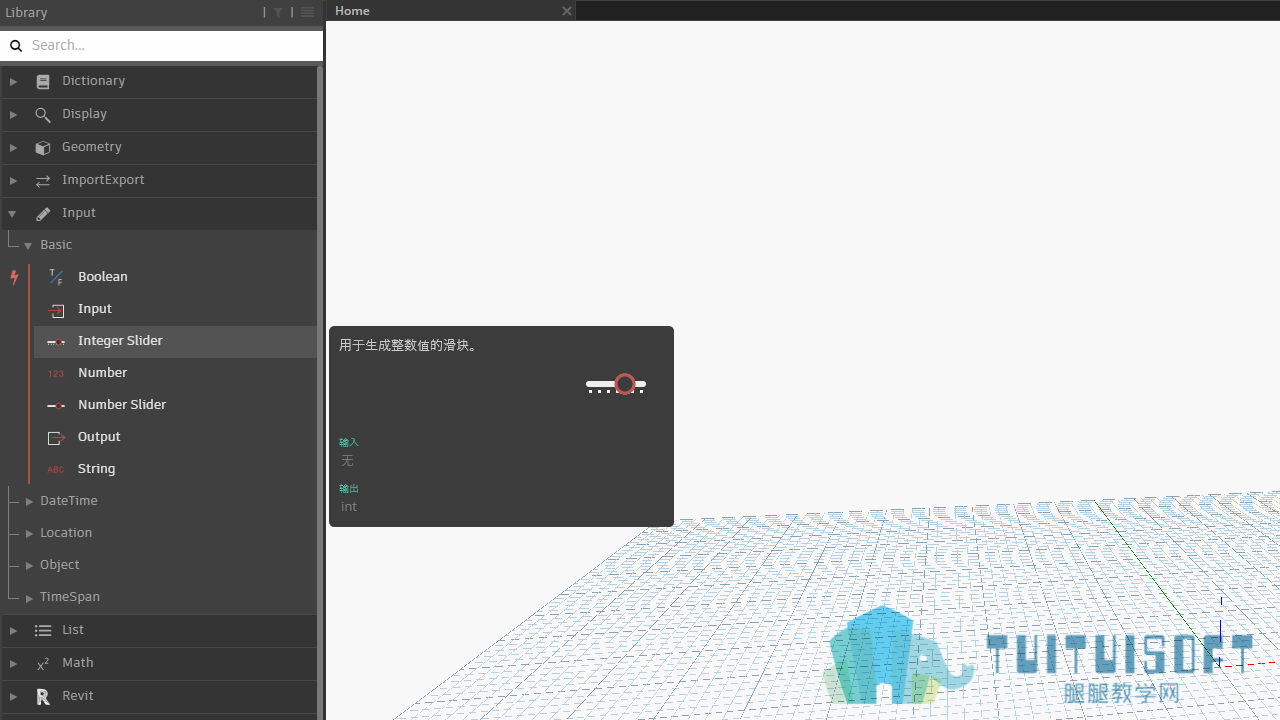Select the Output node label
The width and height of the screenshot is (1280, 720).
click(99, 437)
